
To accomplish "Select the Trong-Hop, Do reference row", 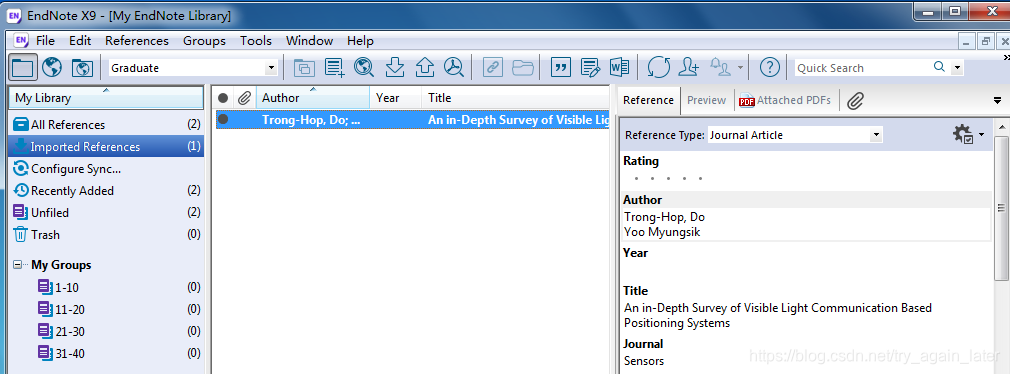I will pos(412,119).
